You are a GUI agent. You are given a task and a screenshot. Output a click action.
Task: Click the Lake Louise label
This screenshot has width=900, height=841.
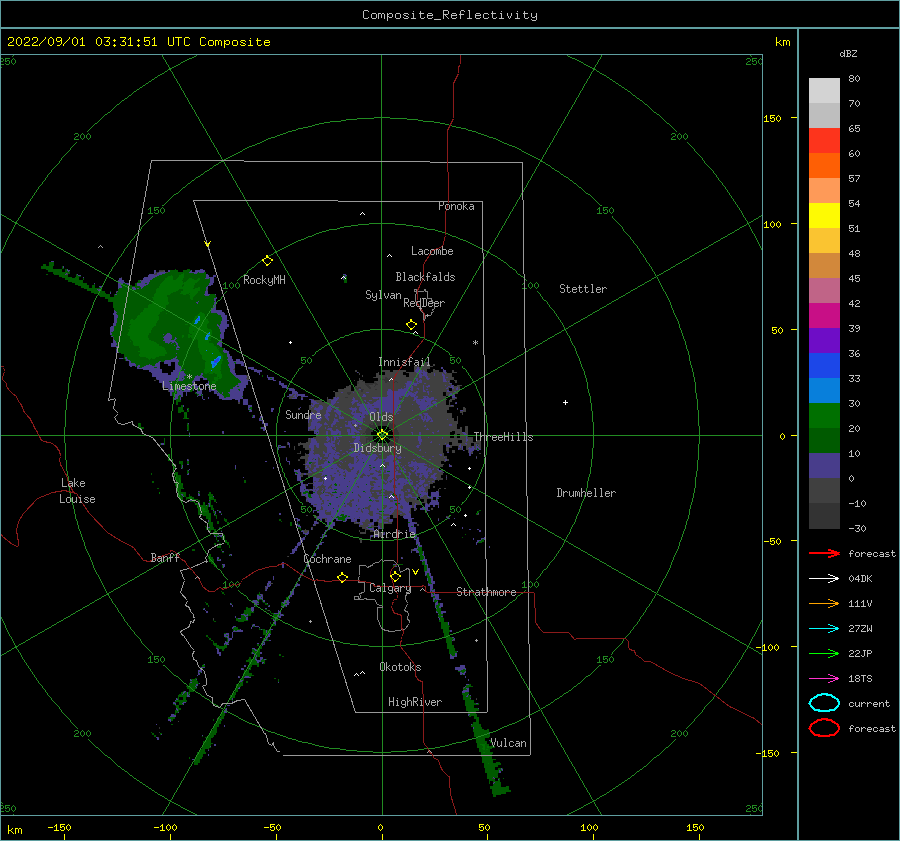pyautogui.click(x=77, y=491)
